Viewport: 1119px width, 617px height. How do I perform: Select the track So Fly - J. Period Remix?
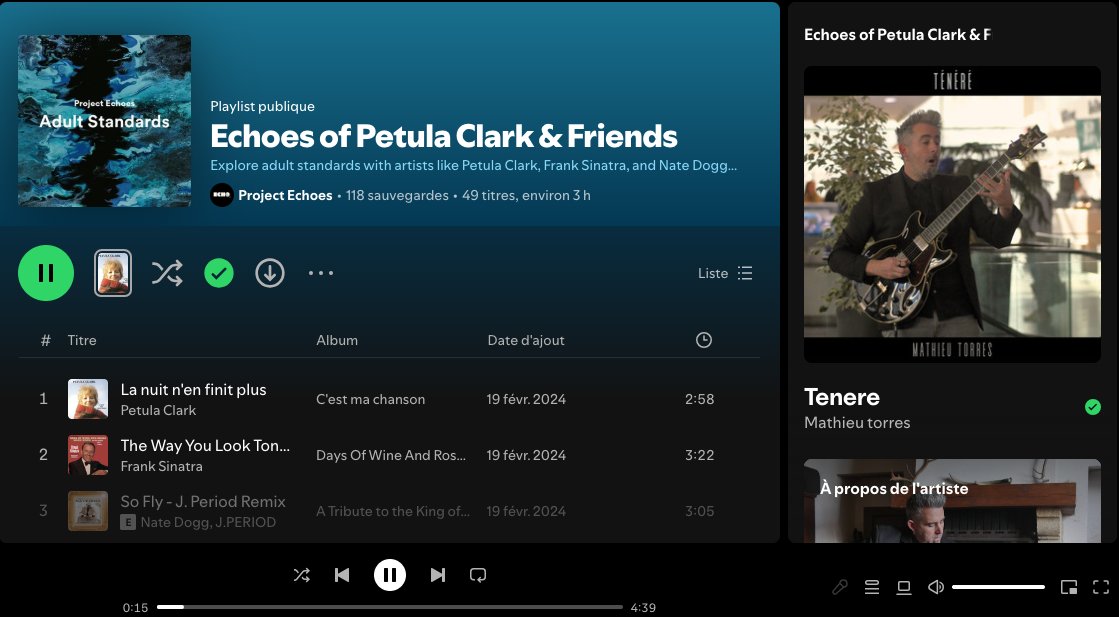pos(203,501)
